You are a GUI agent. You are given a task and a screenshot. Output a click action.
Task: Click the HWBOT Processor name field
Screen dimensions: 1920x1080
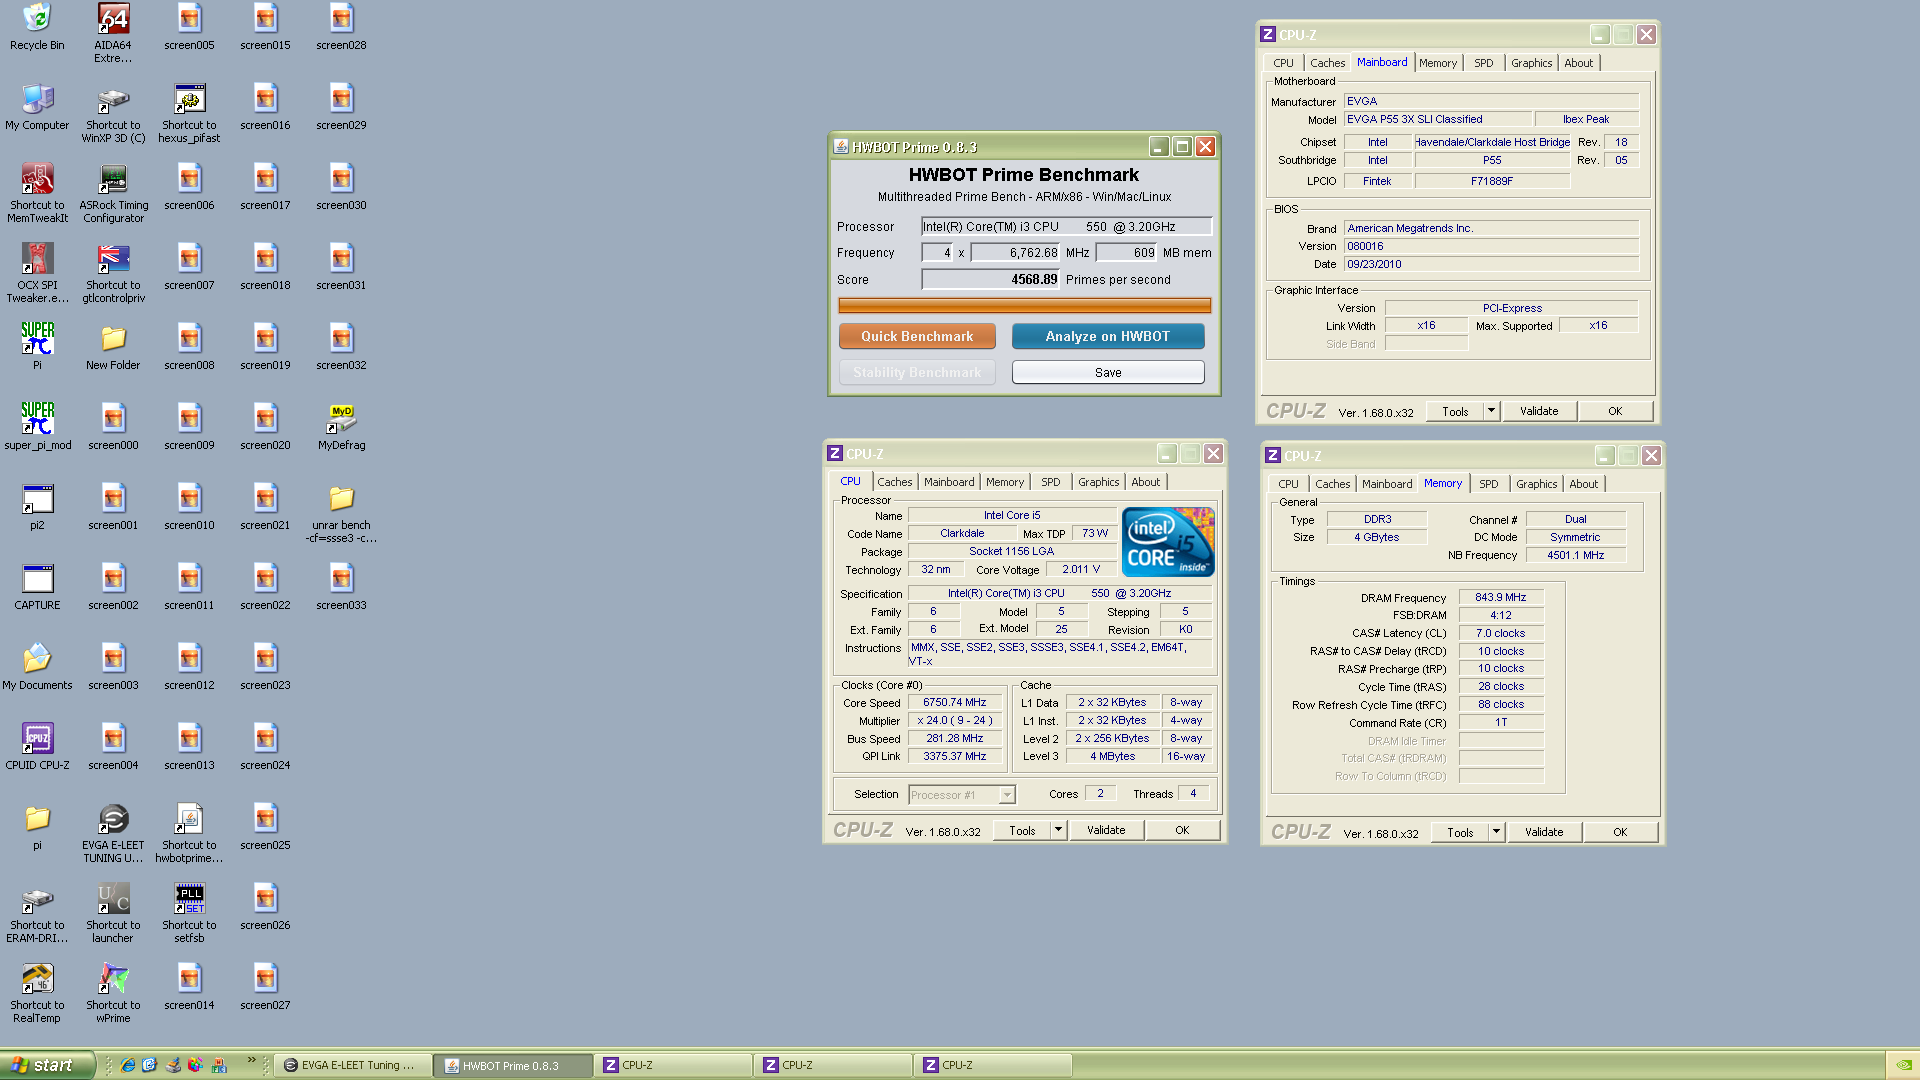click(1066, 227)
